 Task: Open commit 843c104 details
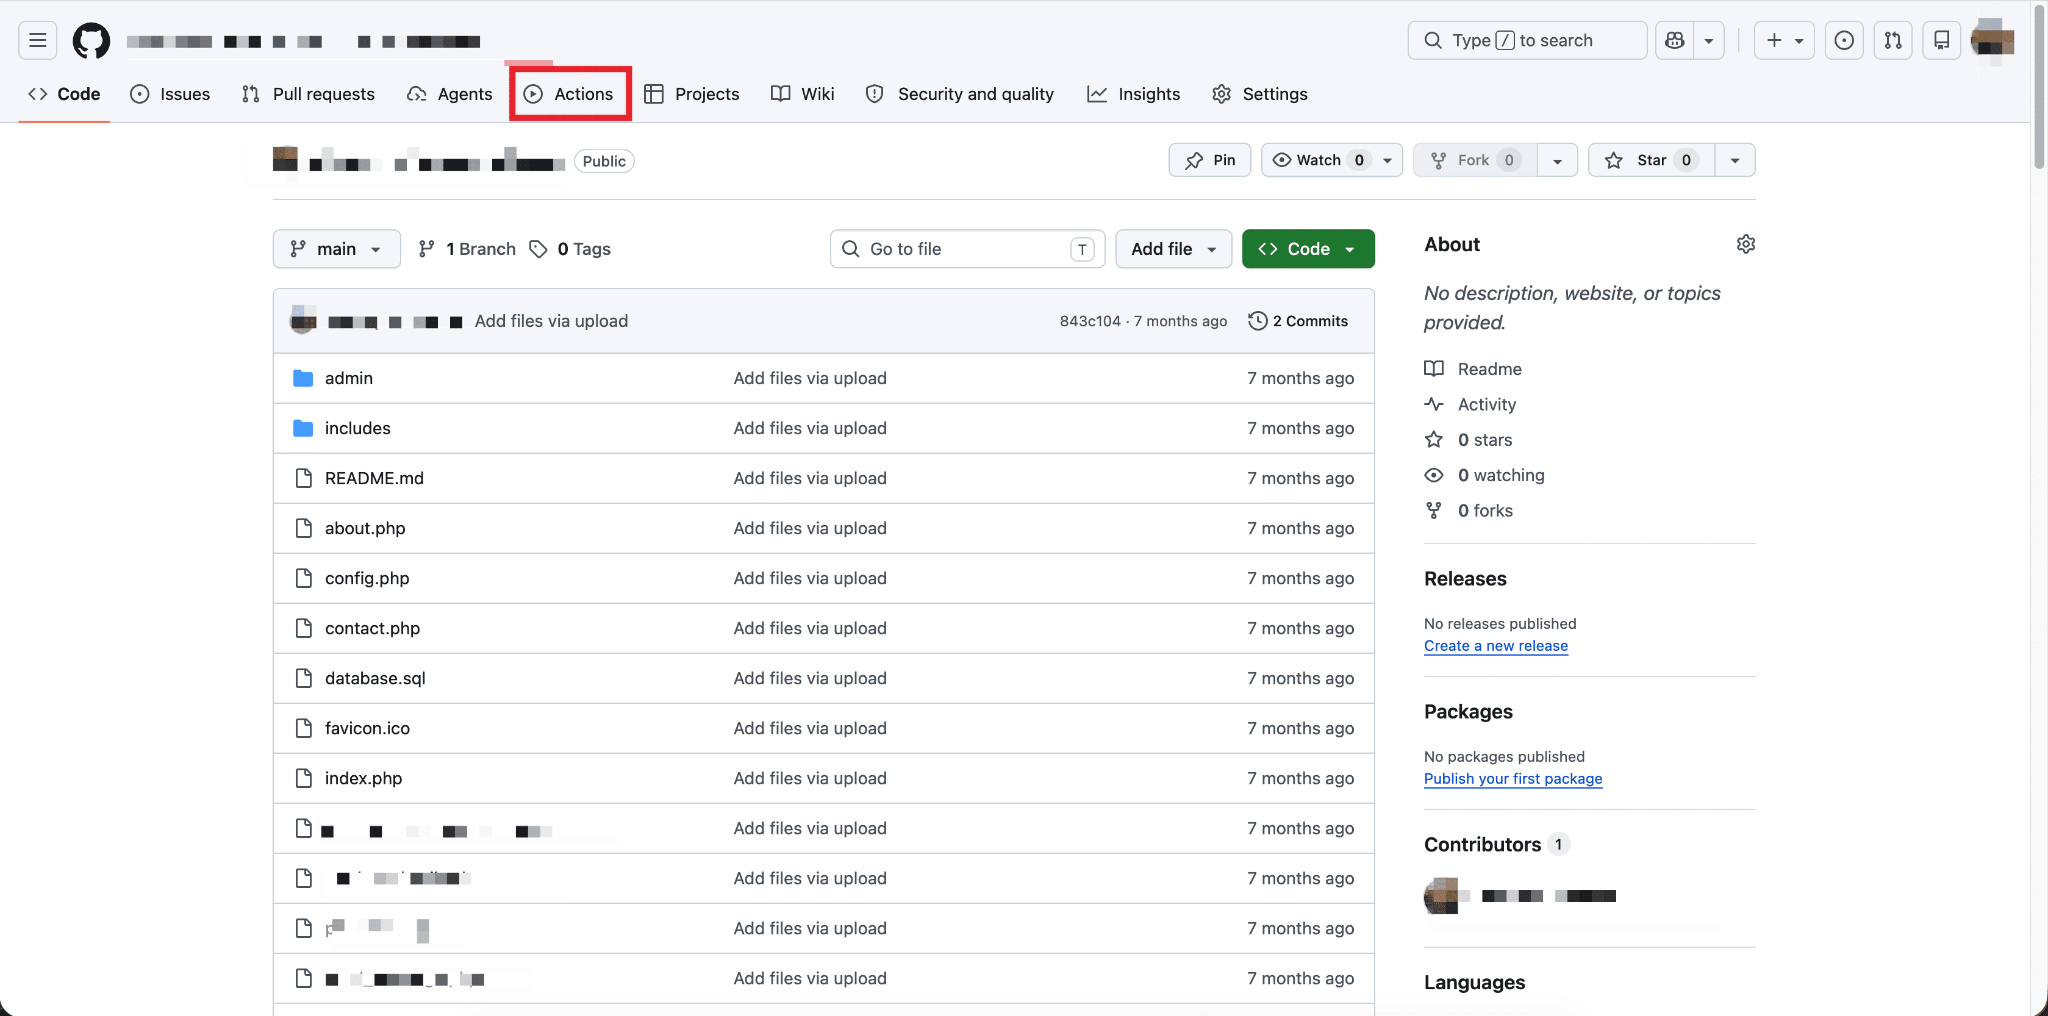pos(1090,321)
